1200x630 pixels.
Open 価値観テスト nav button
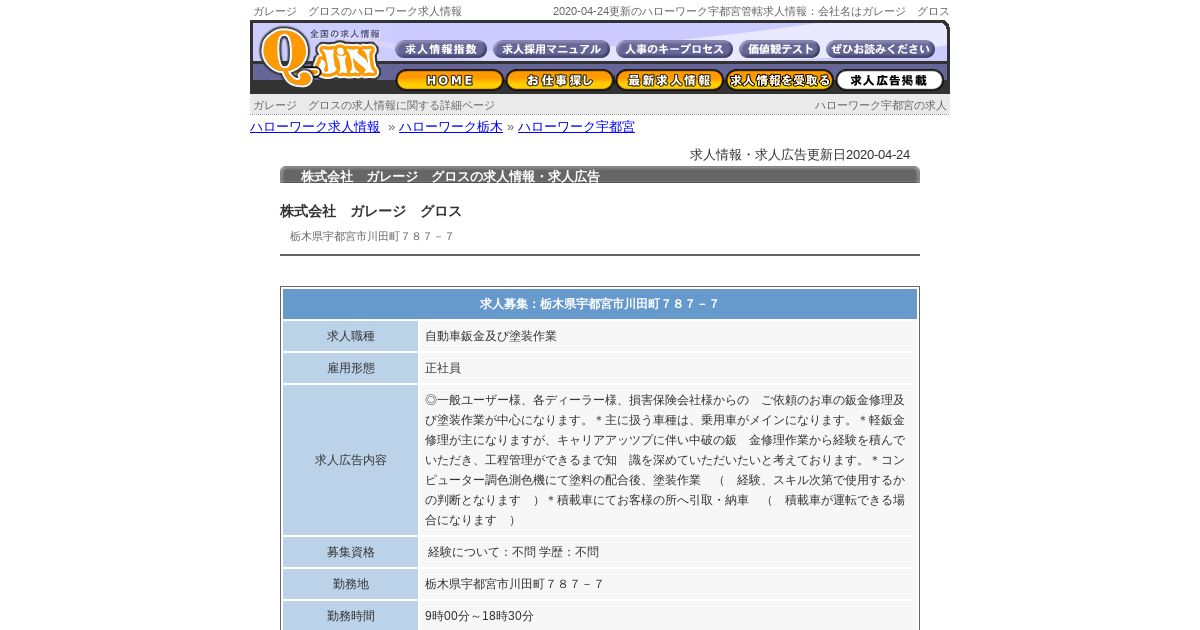click(x=779, y=49)
